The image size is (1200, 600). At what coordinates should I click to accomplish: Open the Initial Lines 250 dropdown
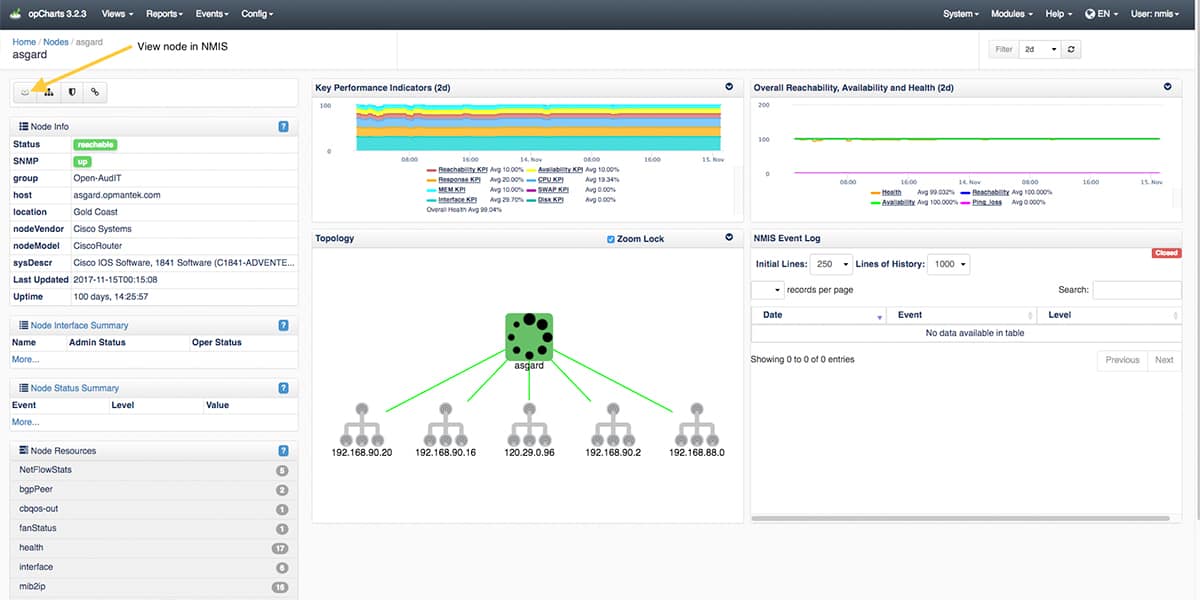[832, 265]
